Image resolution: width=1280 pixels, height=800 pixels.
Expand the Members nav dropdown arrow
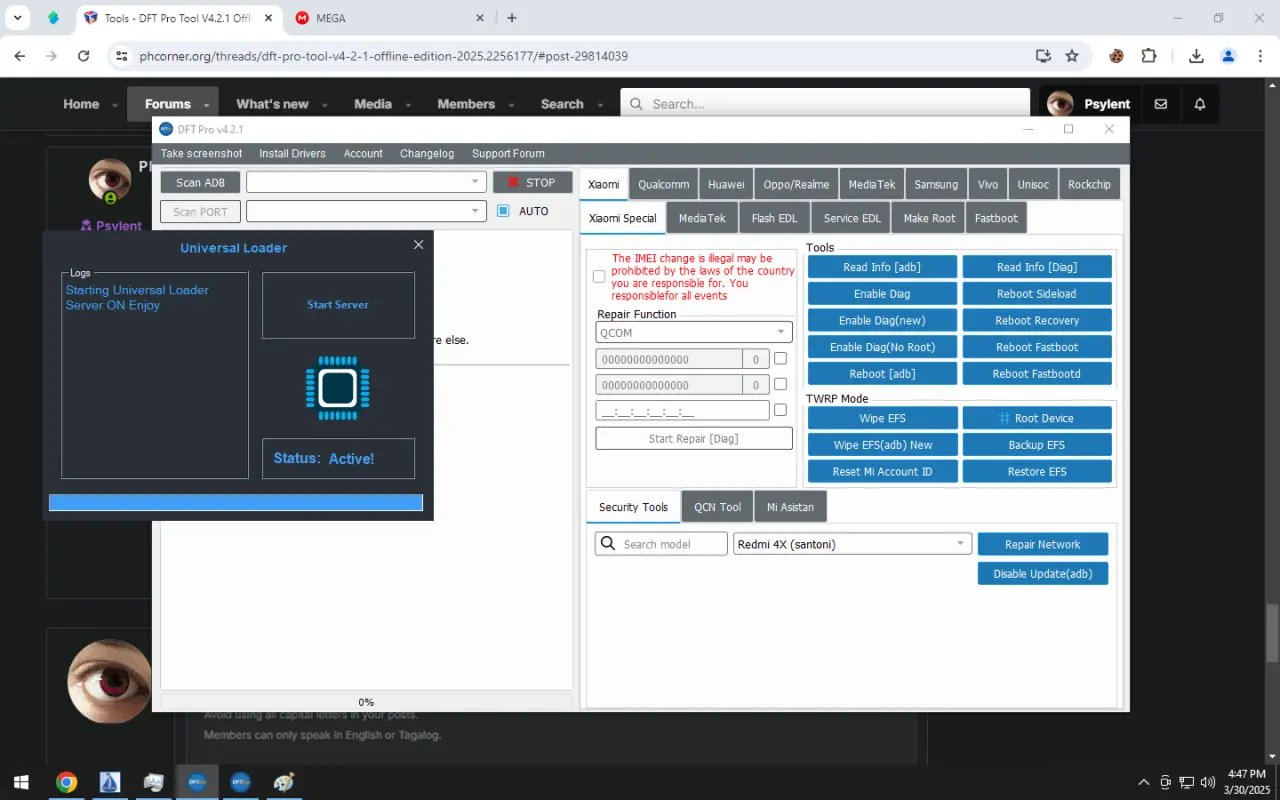pyautogui.click(x=511, y=105)
